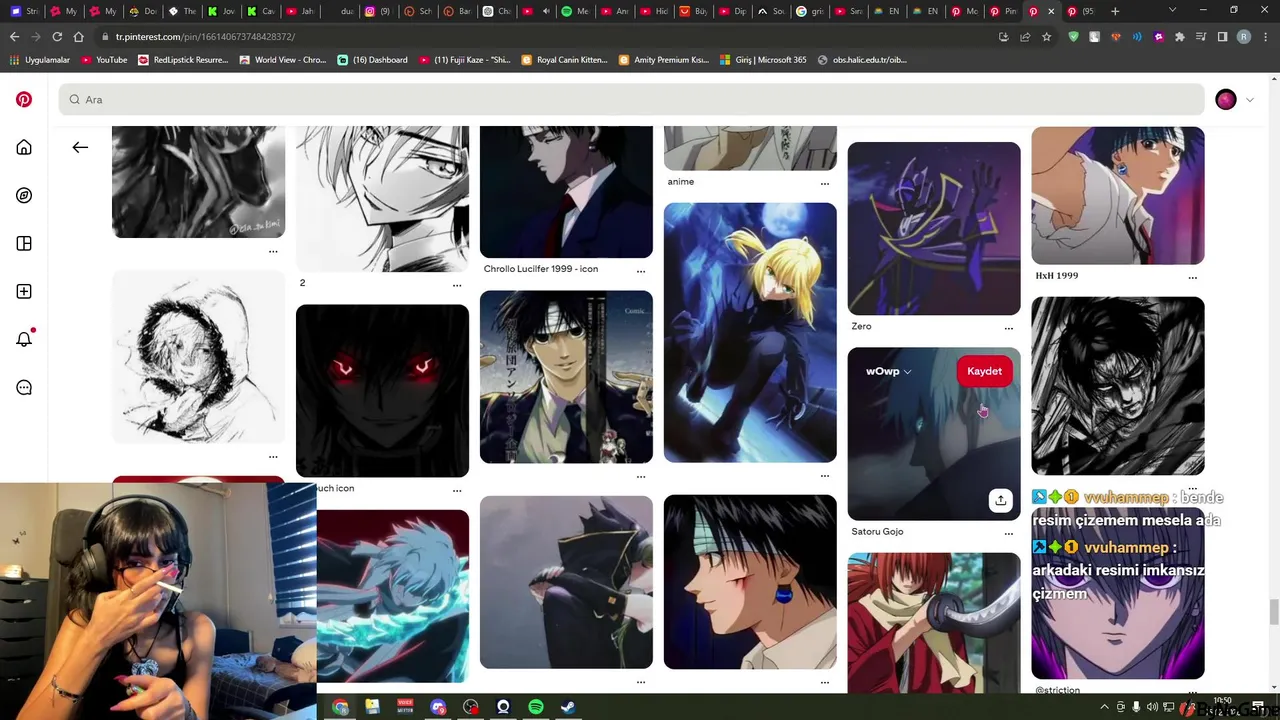Expand the account chevron next to avatar

[x=1249, y=100]
